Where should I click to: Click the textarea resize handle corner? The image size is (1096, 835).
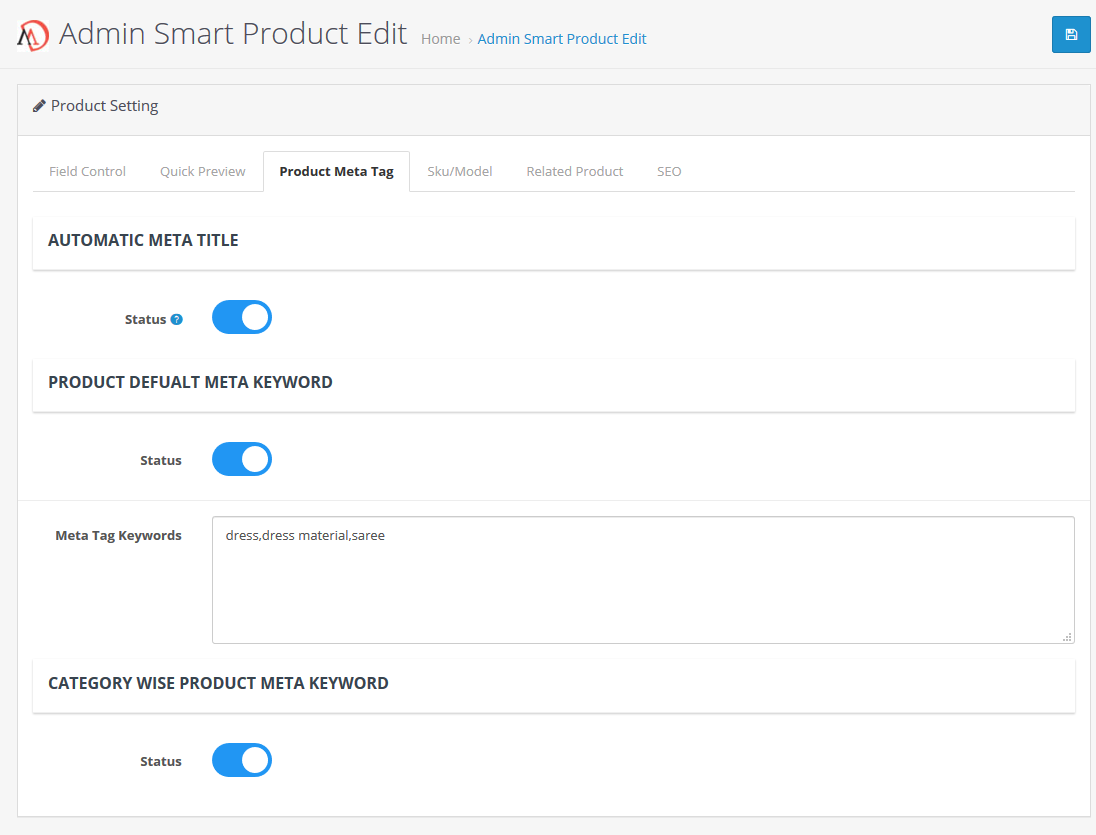point(1067,637)
